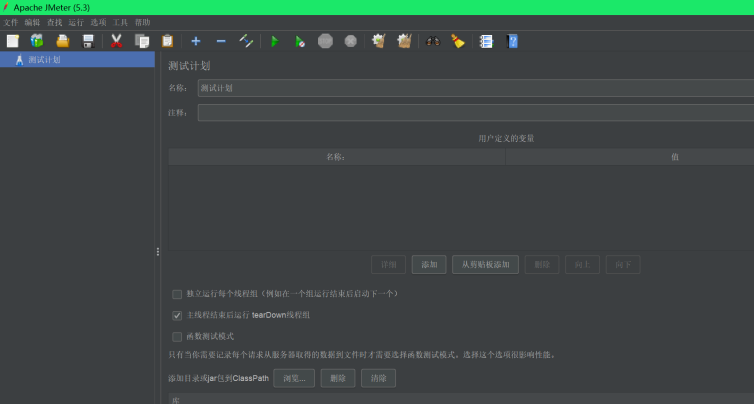Click the 添加 button
This screenshot has width=754, height=405.
[x=429, y=265]
